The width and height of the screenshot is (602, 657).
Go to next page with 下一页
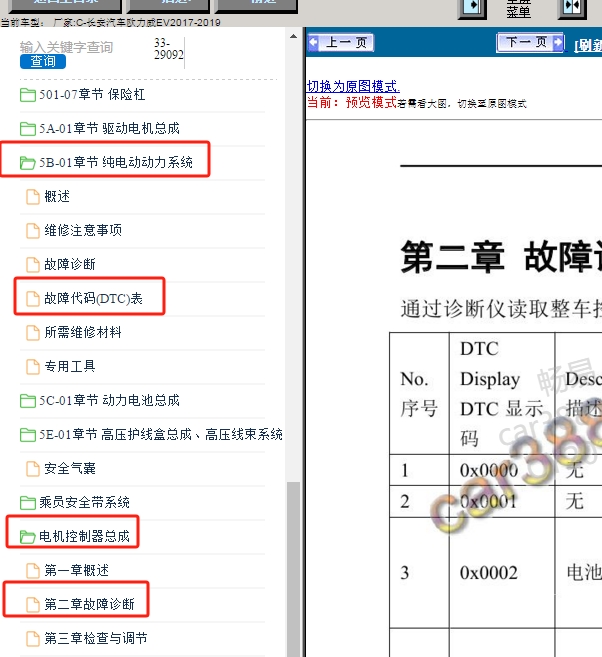530,42
